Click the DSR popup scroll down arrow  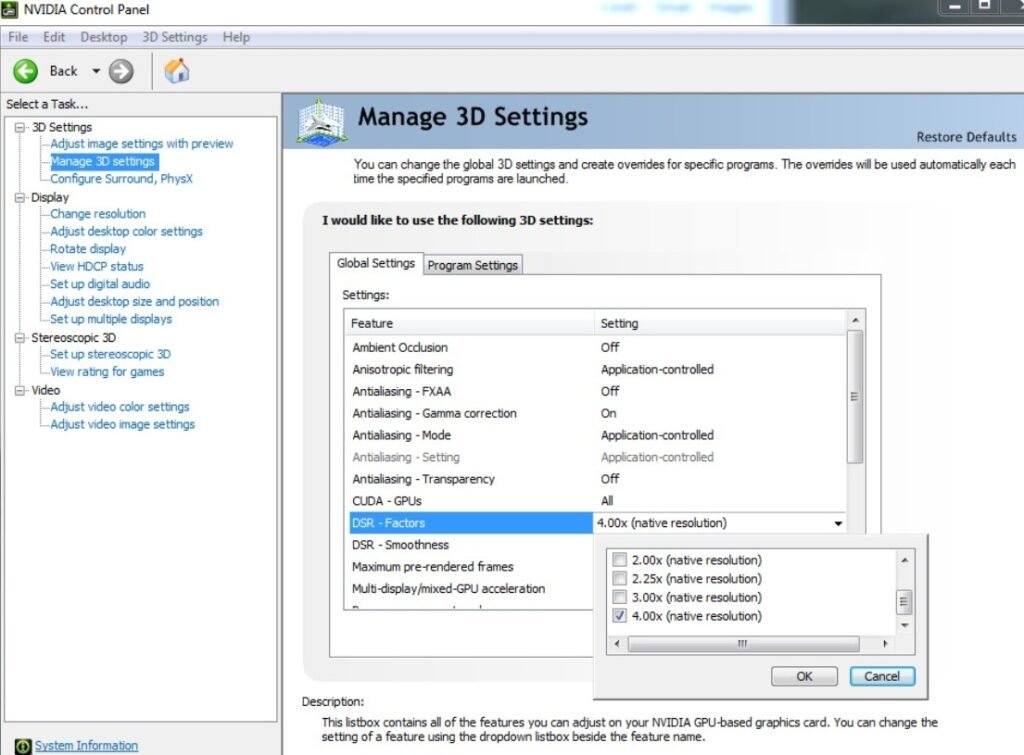904,626
